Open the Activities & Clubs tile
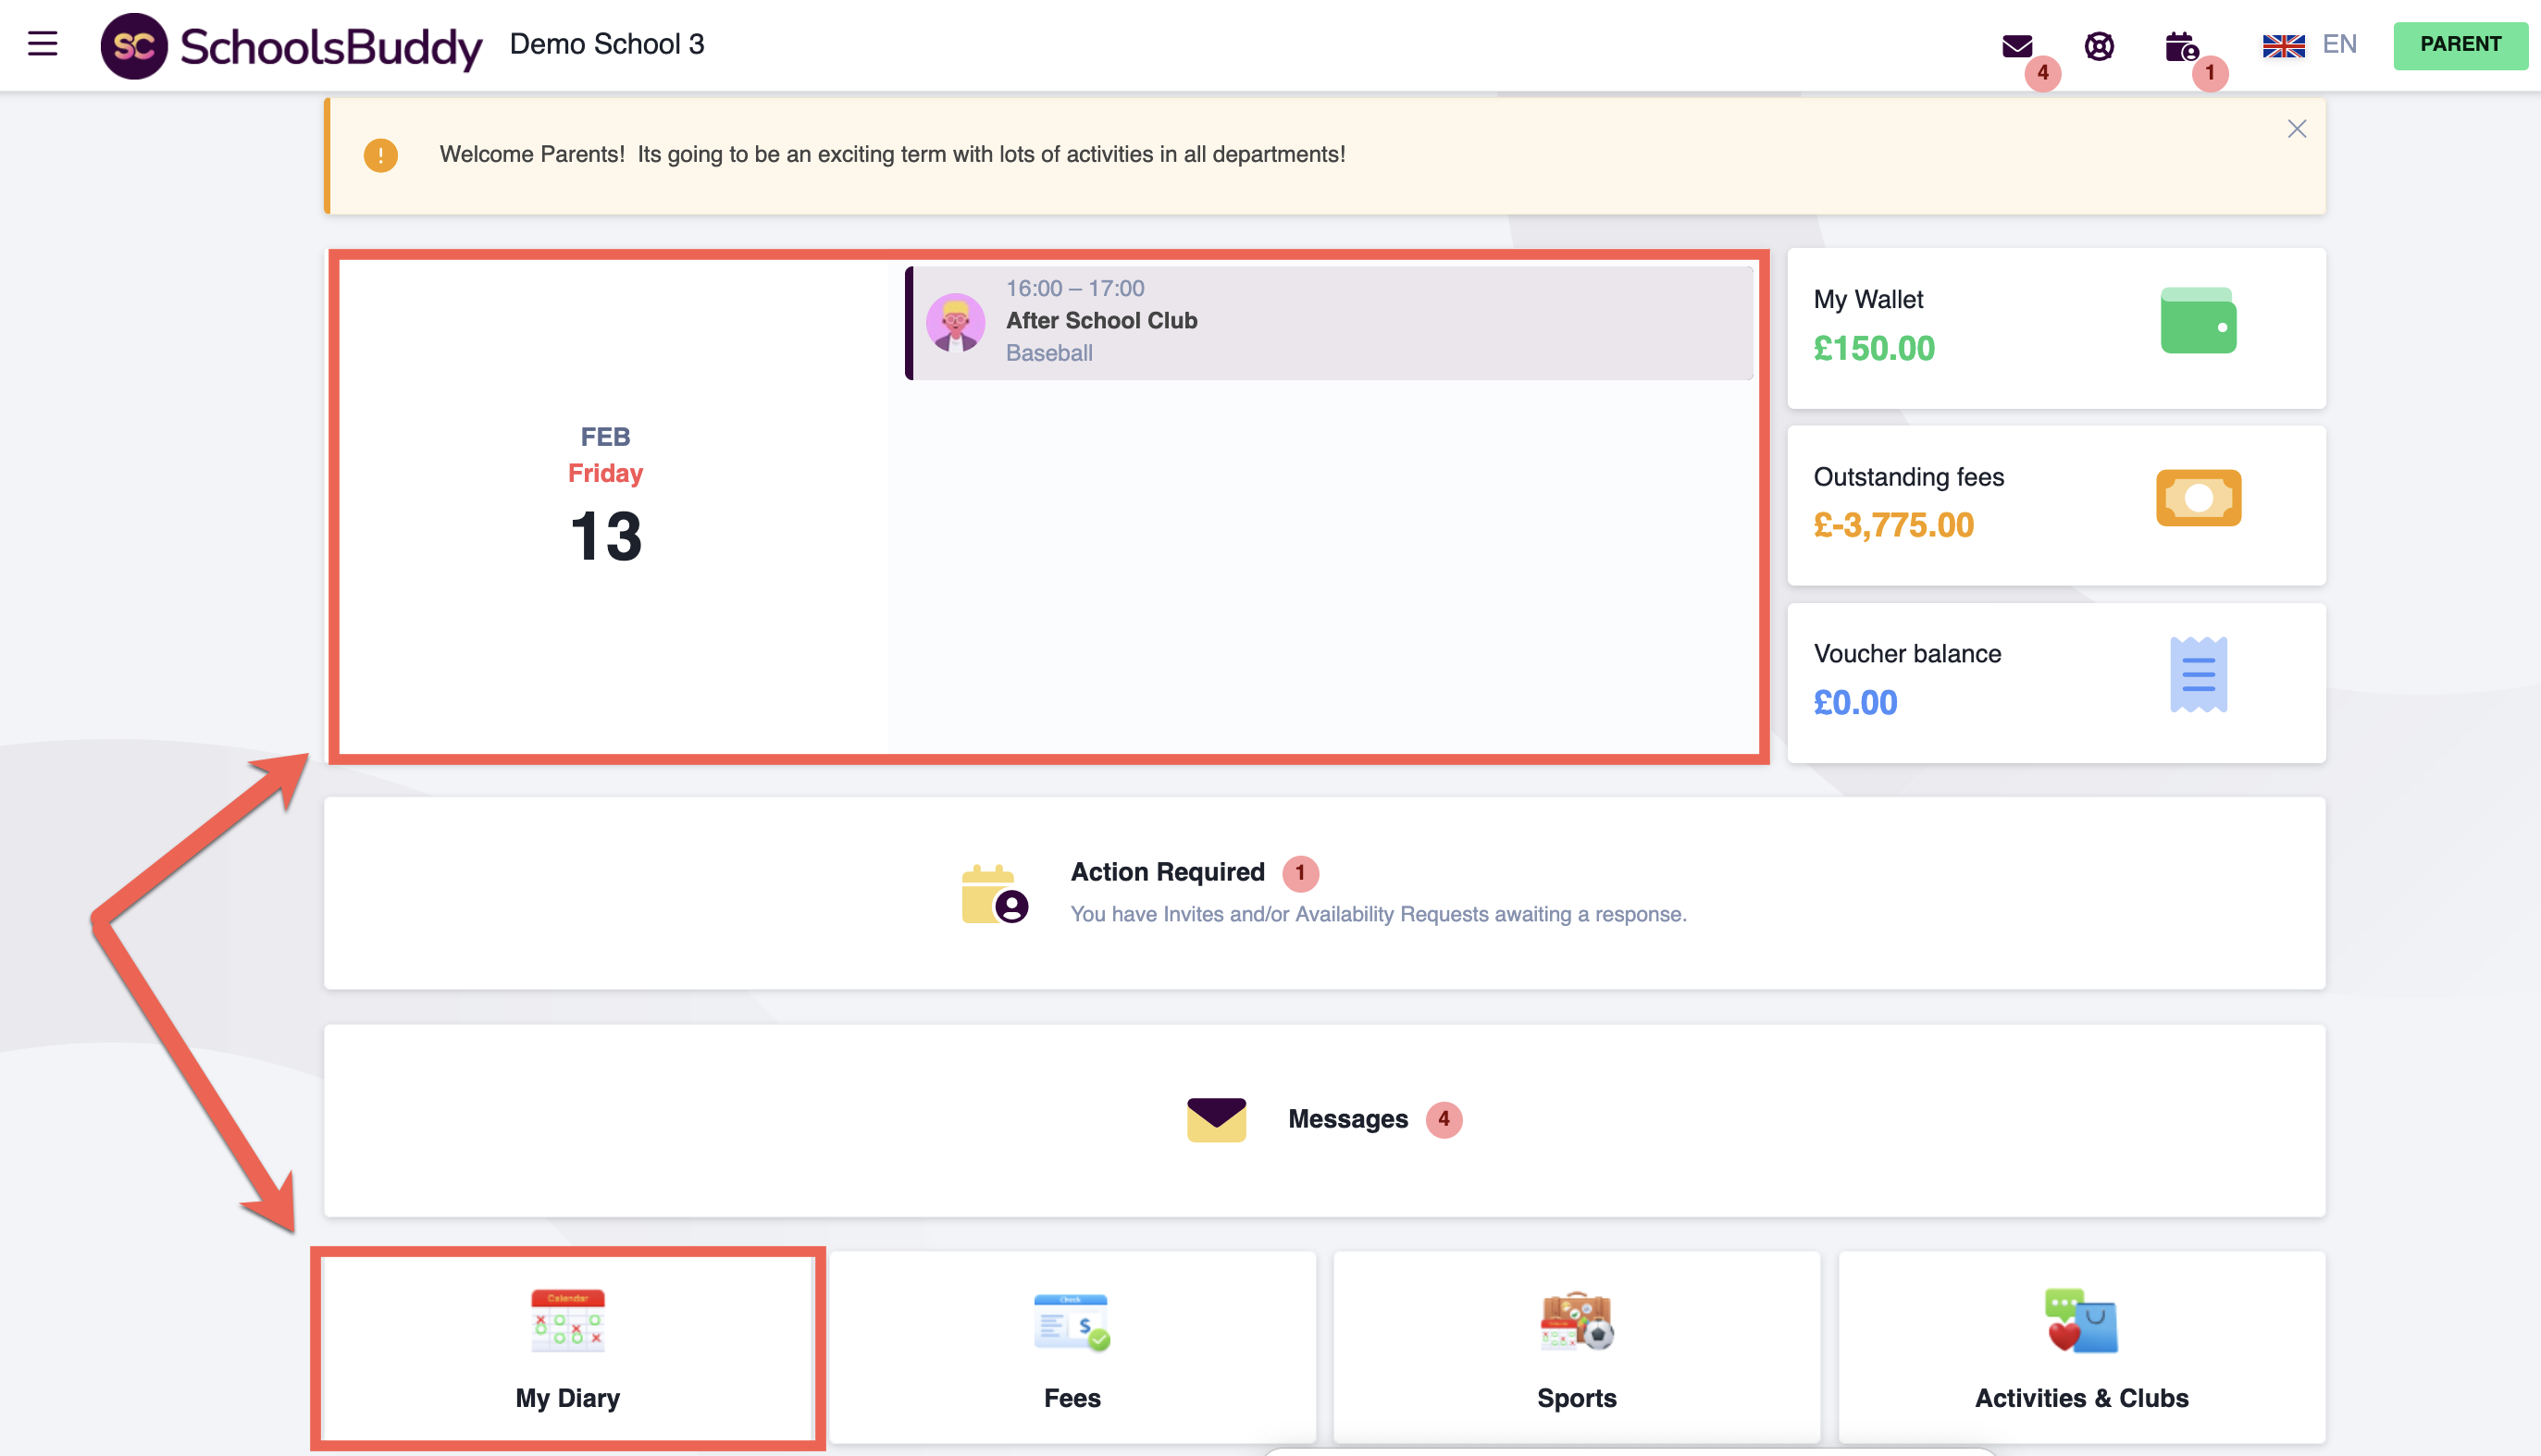The image size is (2541, 1456). point(2080,1346)
